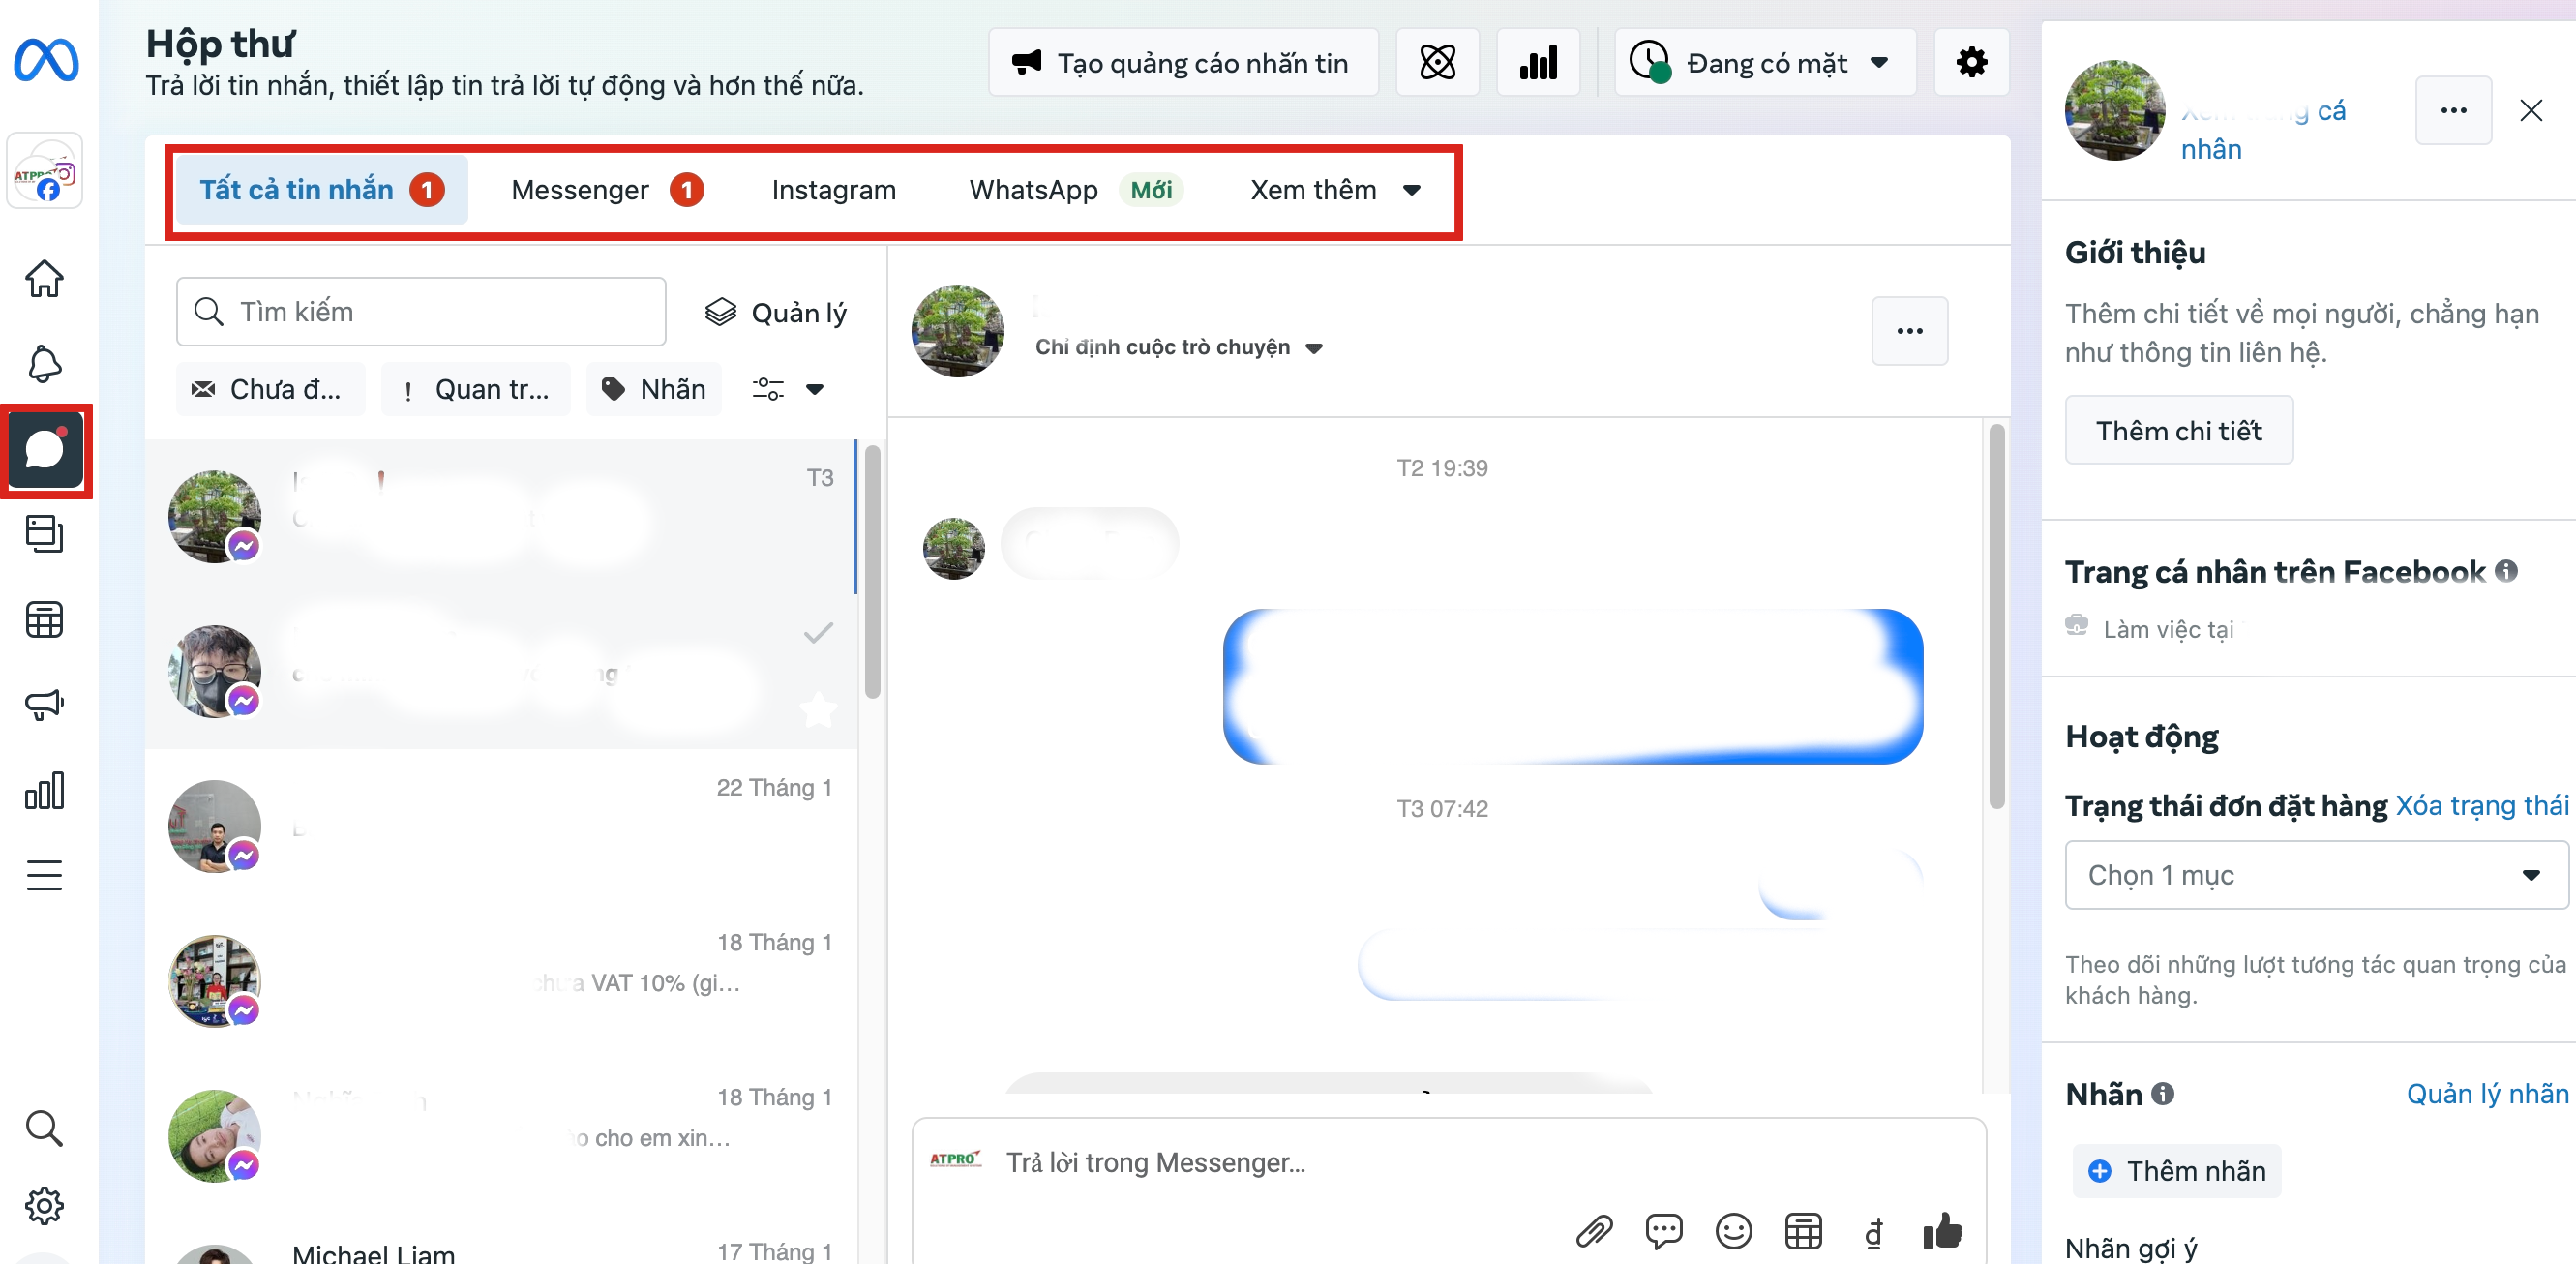Viewport: 2576px width, 1264px height.
Task: Open the conversation dated 22 Tháng 1
Action: tap(501, 826)
